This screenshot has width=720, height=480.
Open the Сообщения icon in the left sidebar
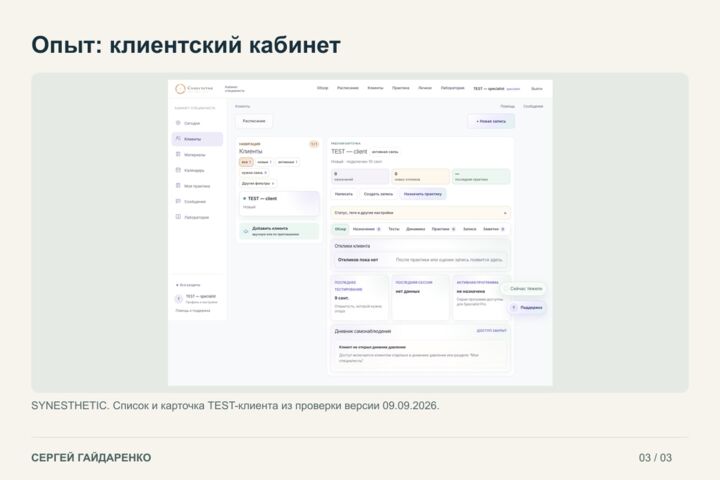(178, 201)
